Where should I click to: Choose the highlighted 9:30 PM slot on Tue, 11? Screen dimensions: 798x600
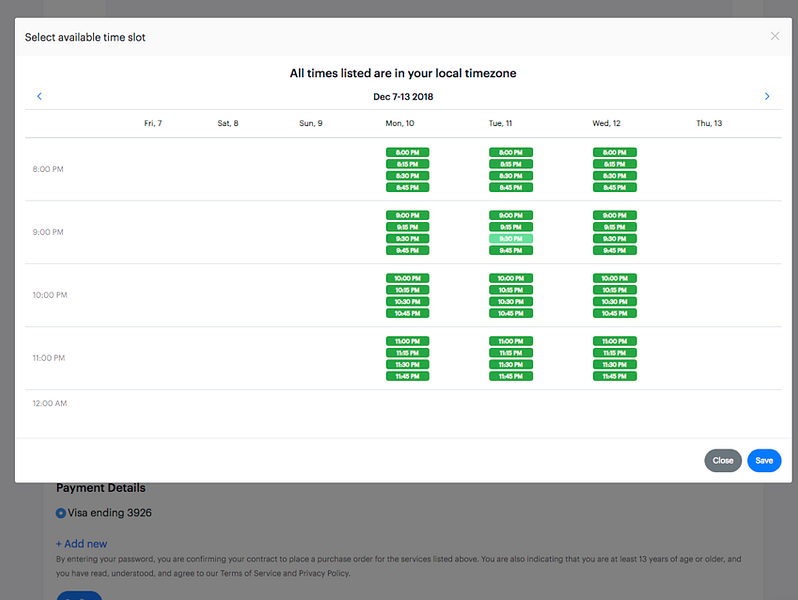(x=511, y=239)
